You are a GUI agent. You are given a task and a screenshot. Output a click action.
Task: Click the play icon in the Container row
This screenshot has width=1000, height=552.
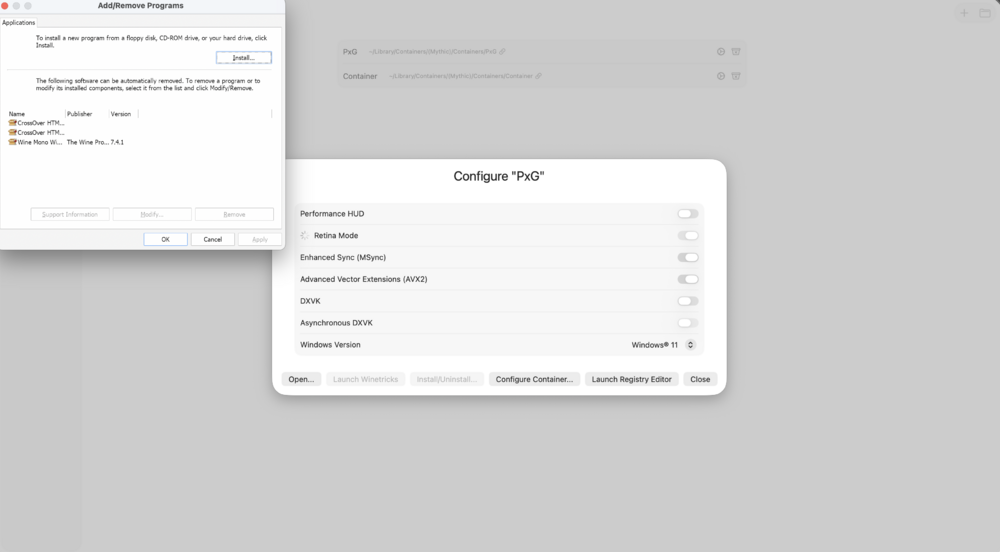pos(721,76)
